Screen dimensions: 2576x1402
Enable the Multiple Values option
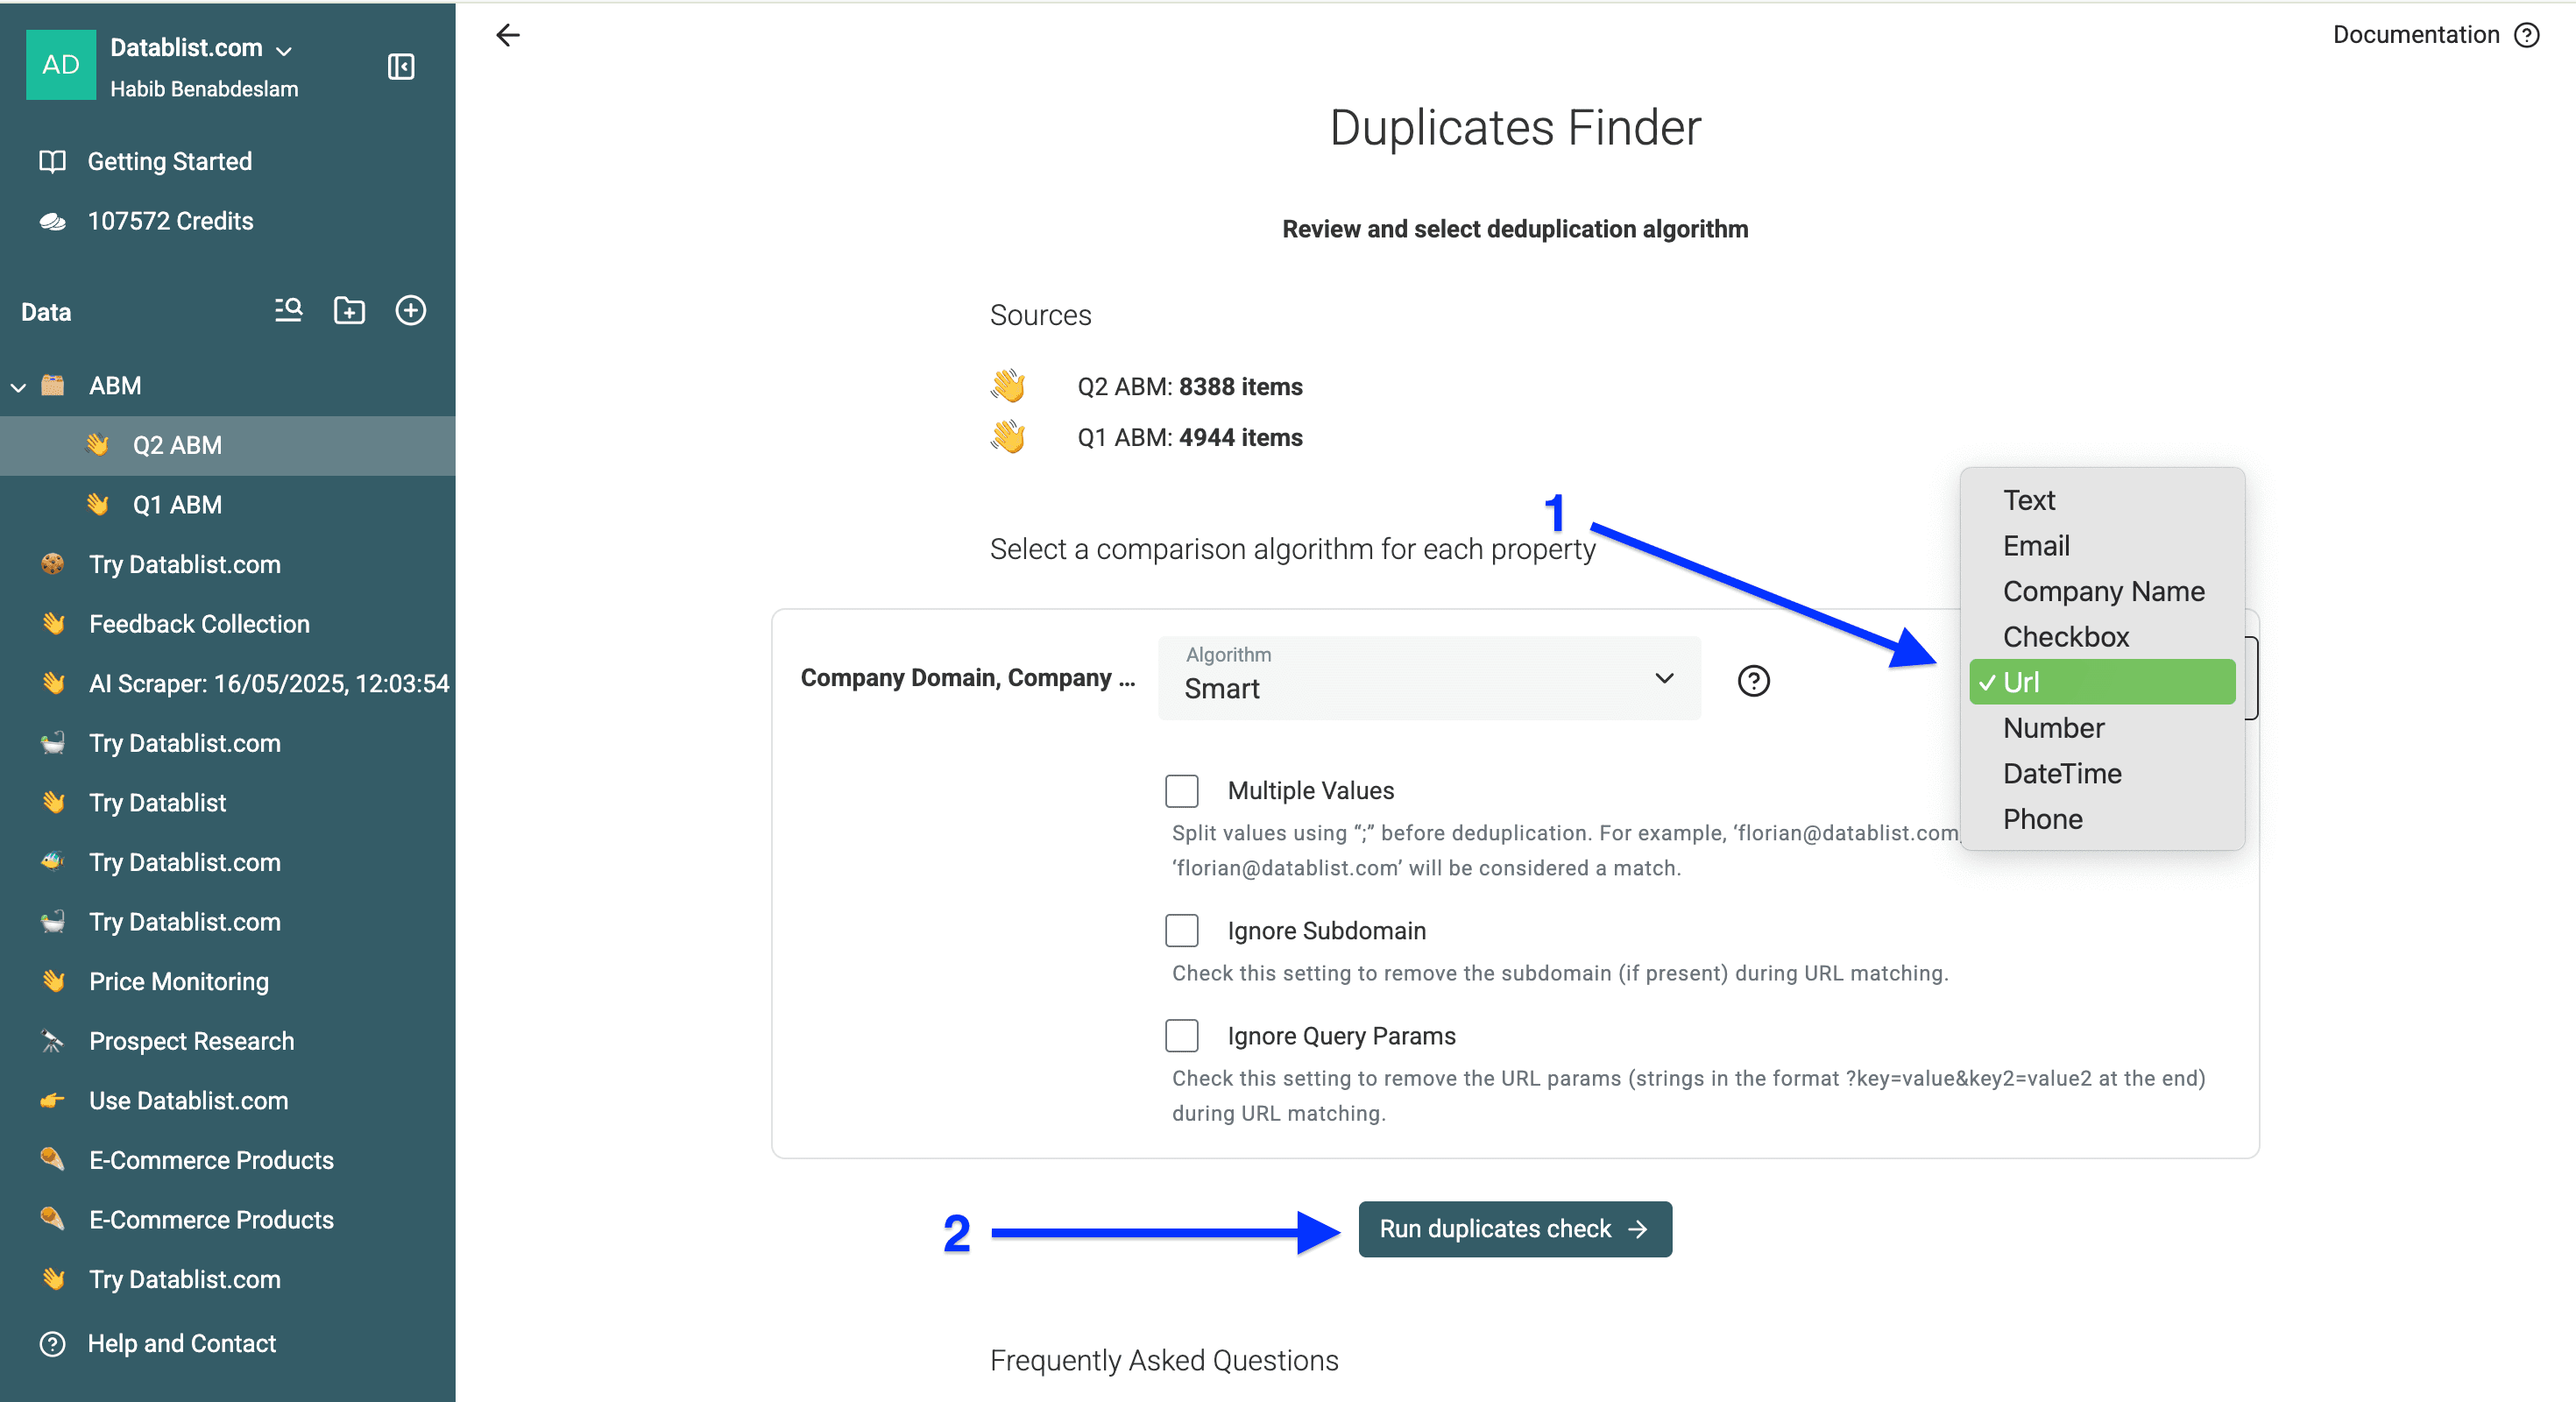click(1182, 791)
